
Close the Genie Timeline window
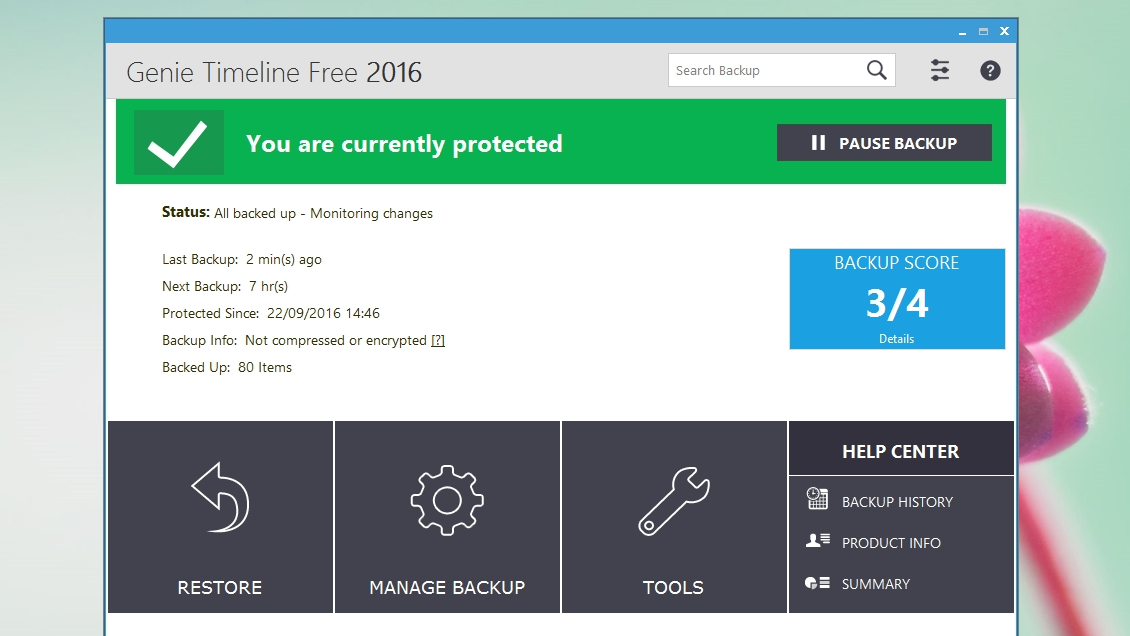pos(1004,31)
